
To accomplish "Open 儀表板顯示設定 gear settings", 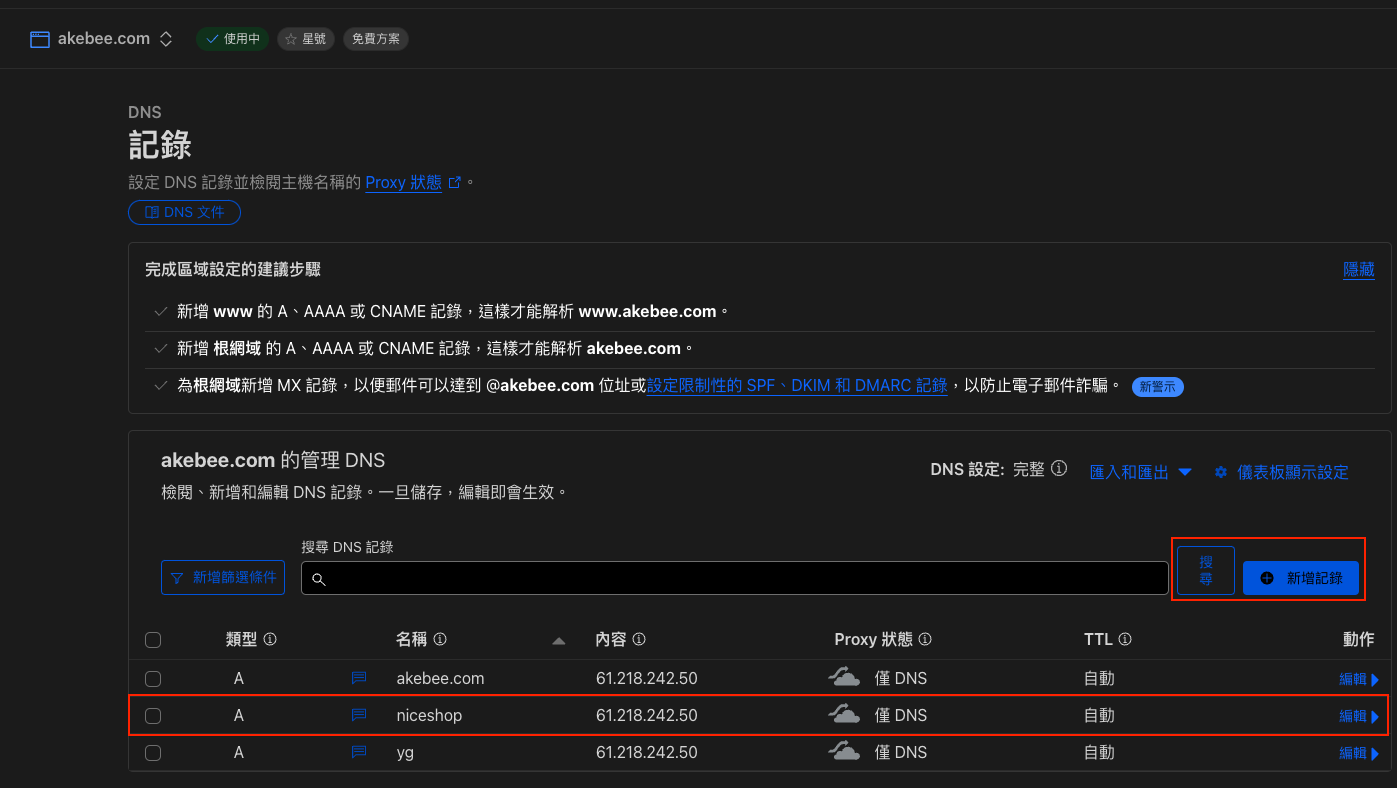I will tap(1281, 472).
